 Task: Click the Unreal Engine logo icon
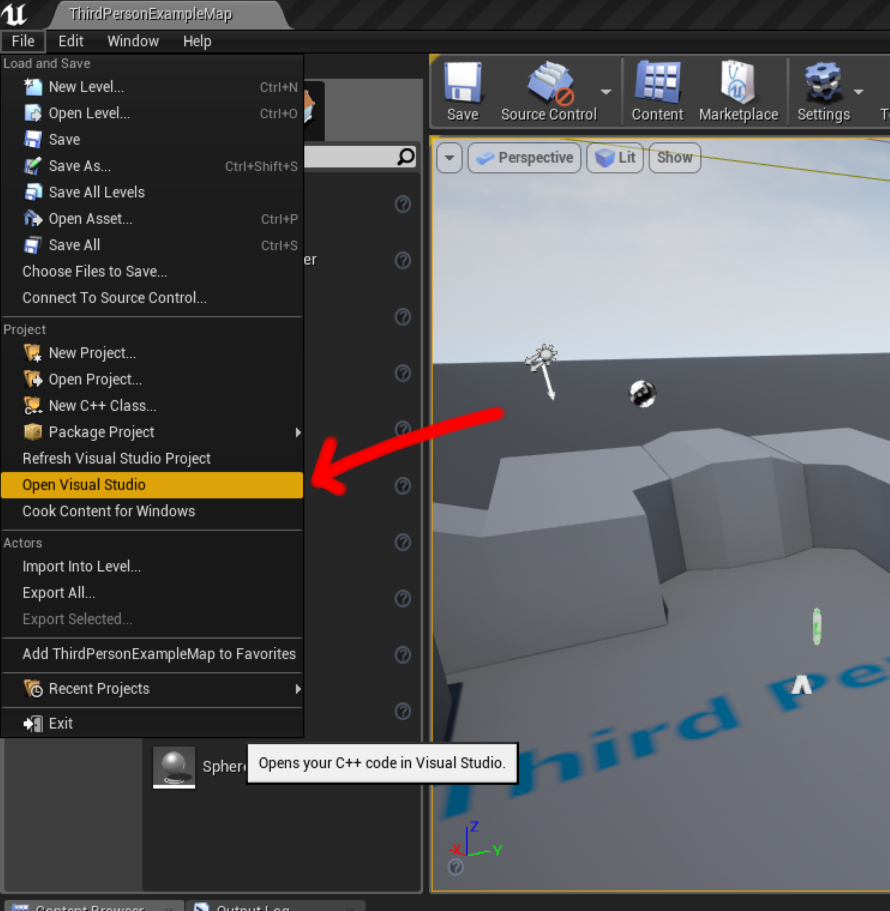tap(16, 14)
